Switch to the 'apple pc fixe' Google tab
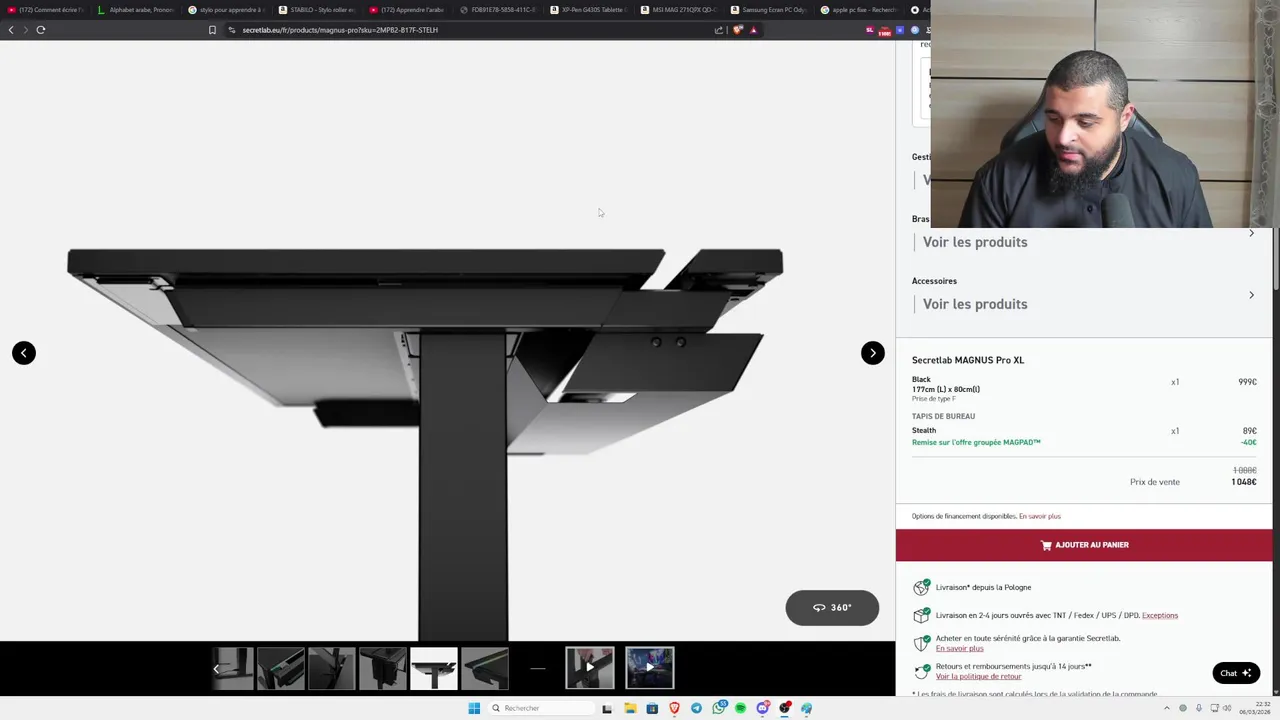Viewport: 1280px width, 720px height. point(860,10)
